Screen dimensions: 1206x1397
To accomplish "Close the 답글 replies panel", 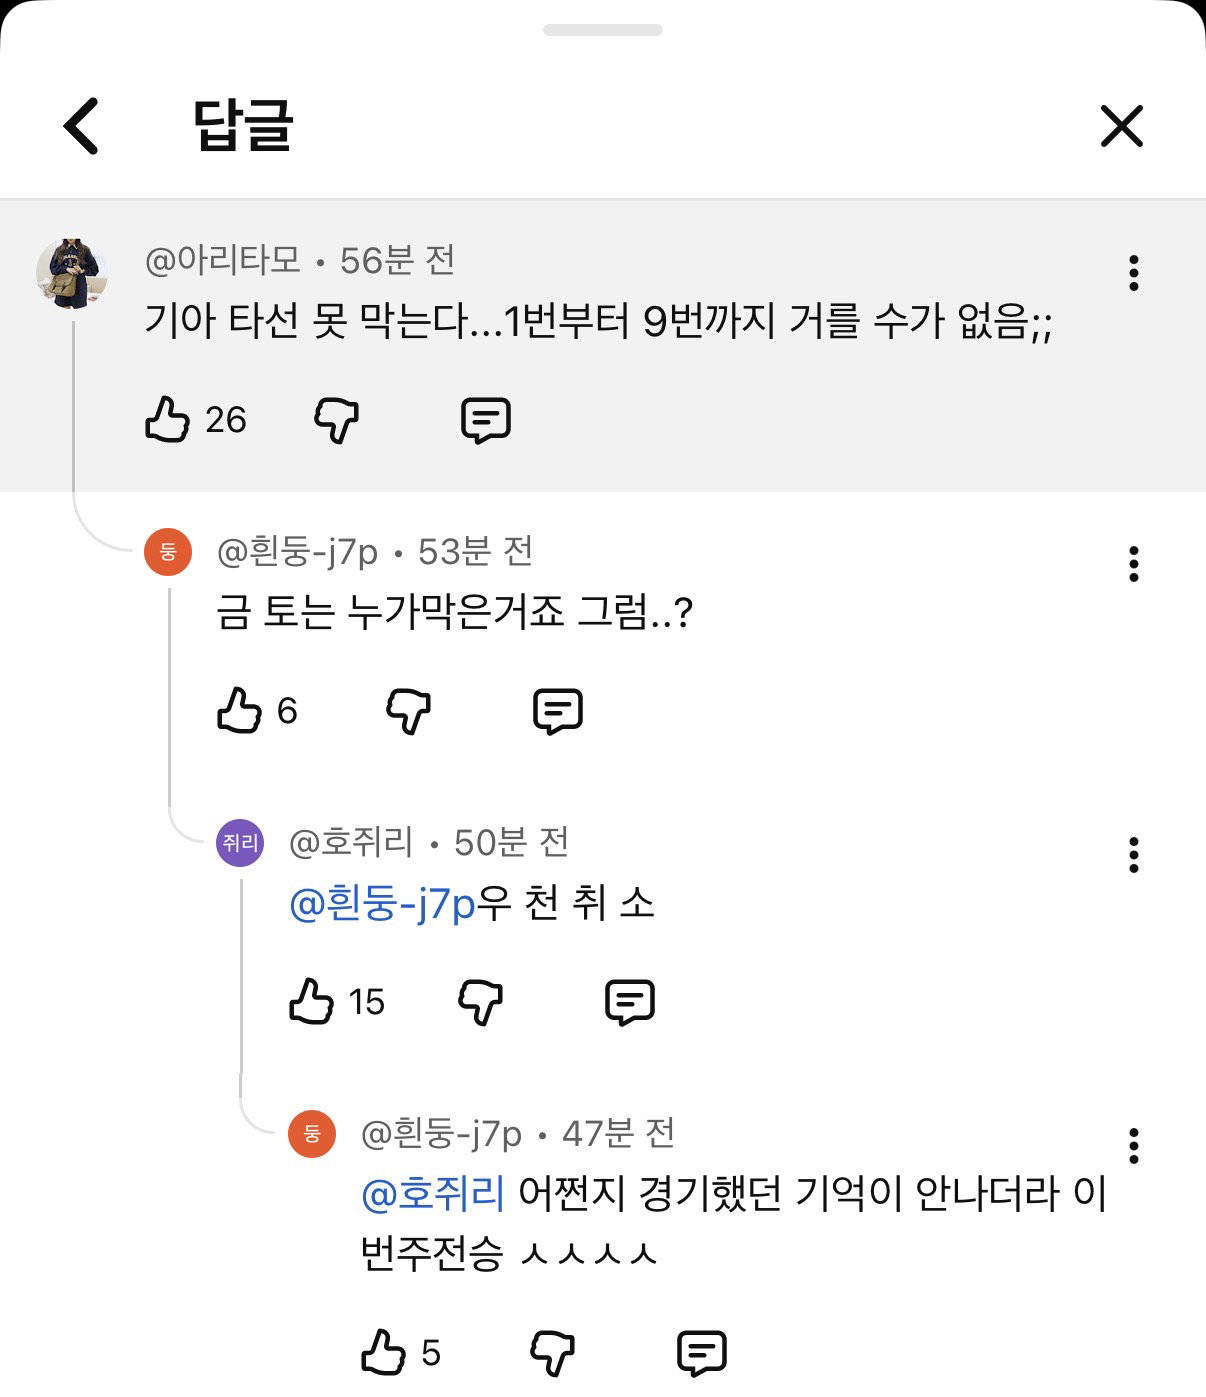I will pyautogui.click(x=1121, y=127).
